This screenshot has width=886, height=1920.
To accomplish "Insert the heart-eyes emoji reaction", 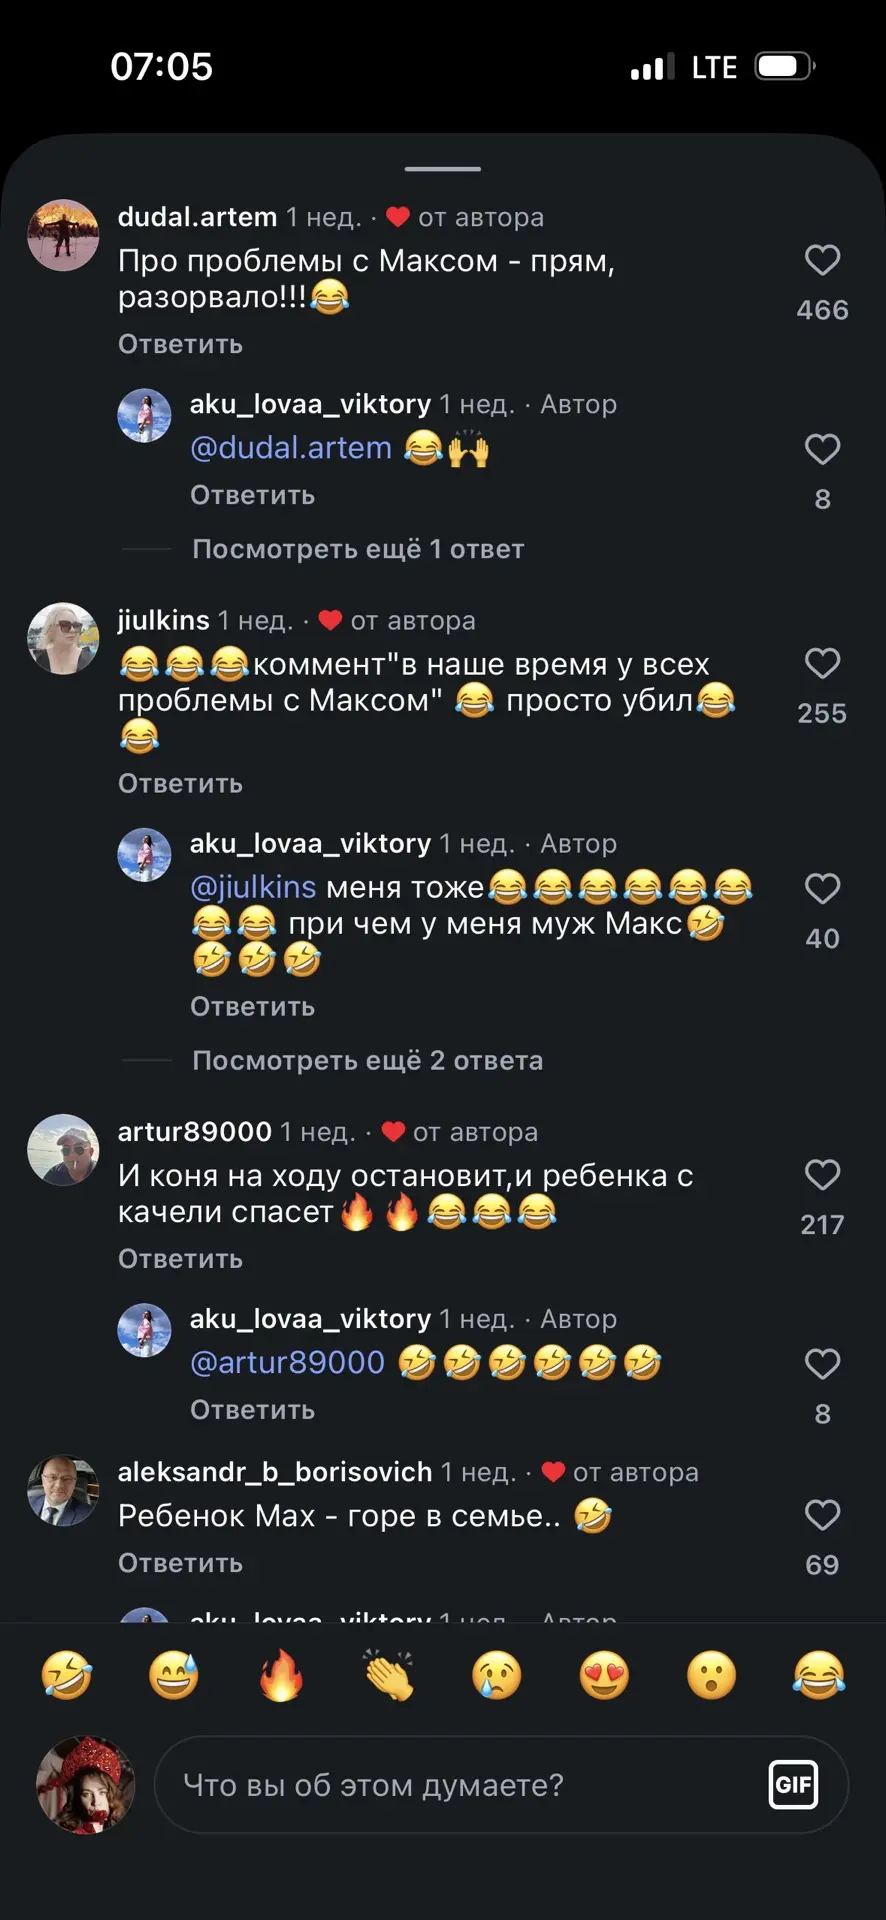I will pyautogui.click(x=604, y=1675).
